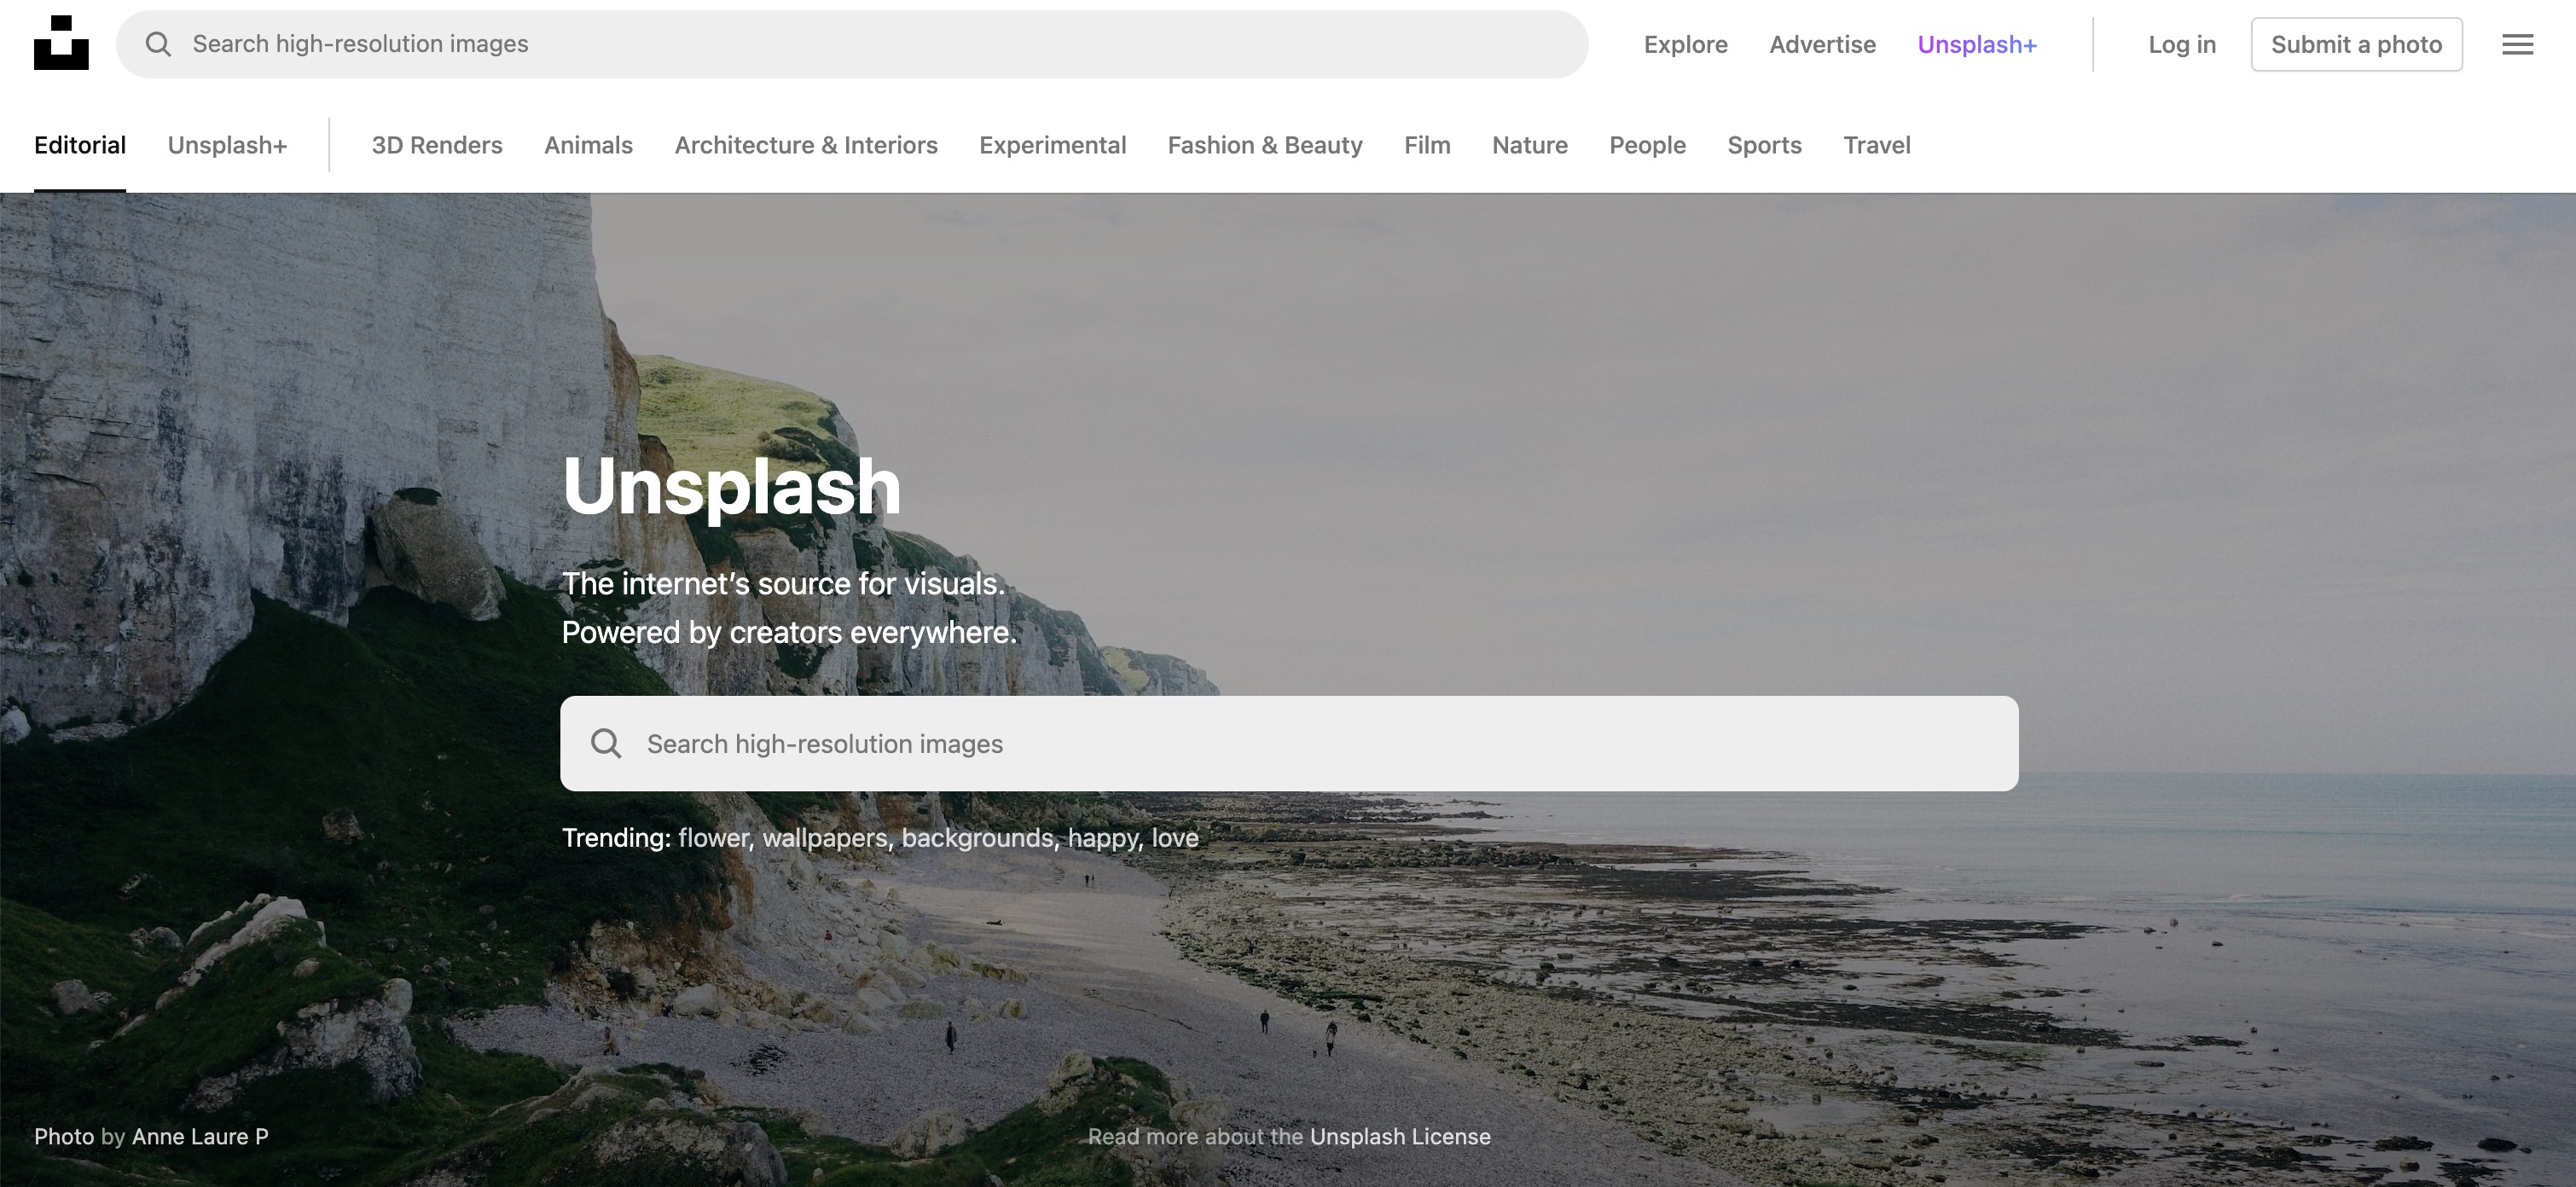Open the 3D Renders category
The width and height of the screenshot is (2576, 1187).
click(x=437, y=145)
